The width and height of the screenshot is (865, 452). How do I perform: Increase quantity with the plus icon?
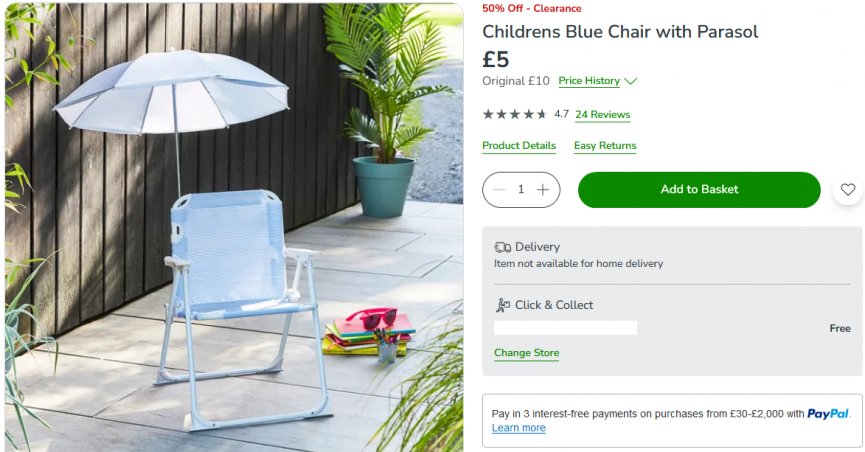pos(543,190)
